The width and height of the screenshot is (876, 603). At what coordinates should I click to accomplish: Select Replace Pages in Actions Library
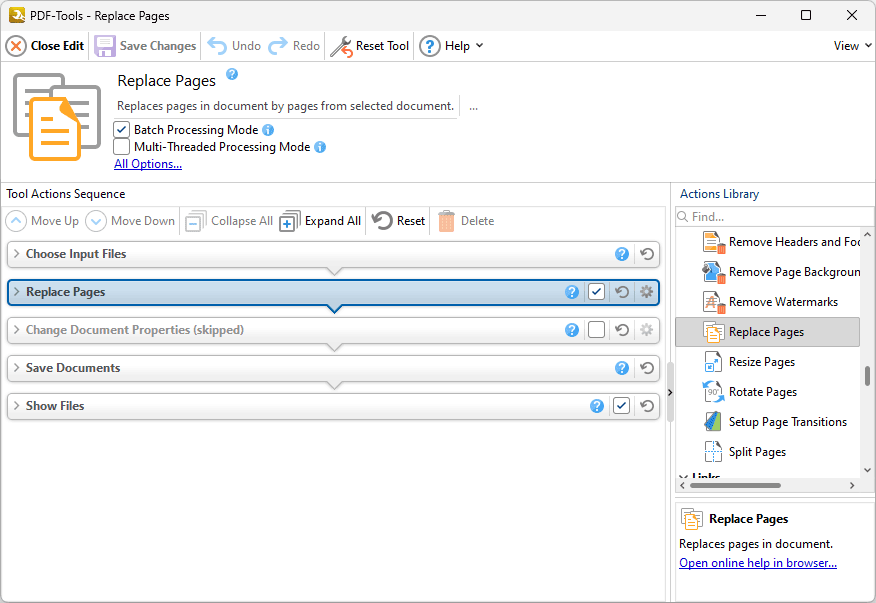(x=768, y=332)
